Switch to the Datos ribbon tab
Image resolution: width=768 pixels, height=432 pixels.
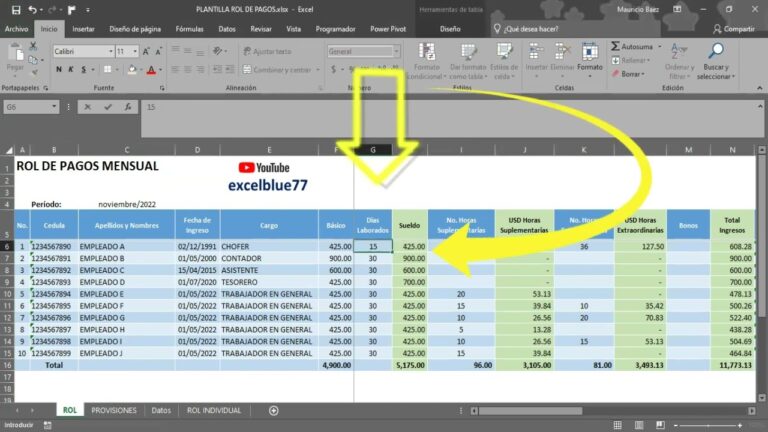coord(227,29)
